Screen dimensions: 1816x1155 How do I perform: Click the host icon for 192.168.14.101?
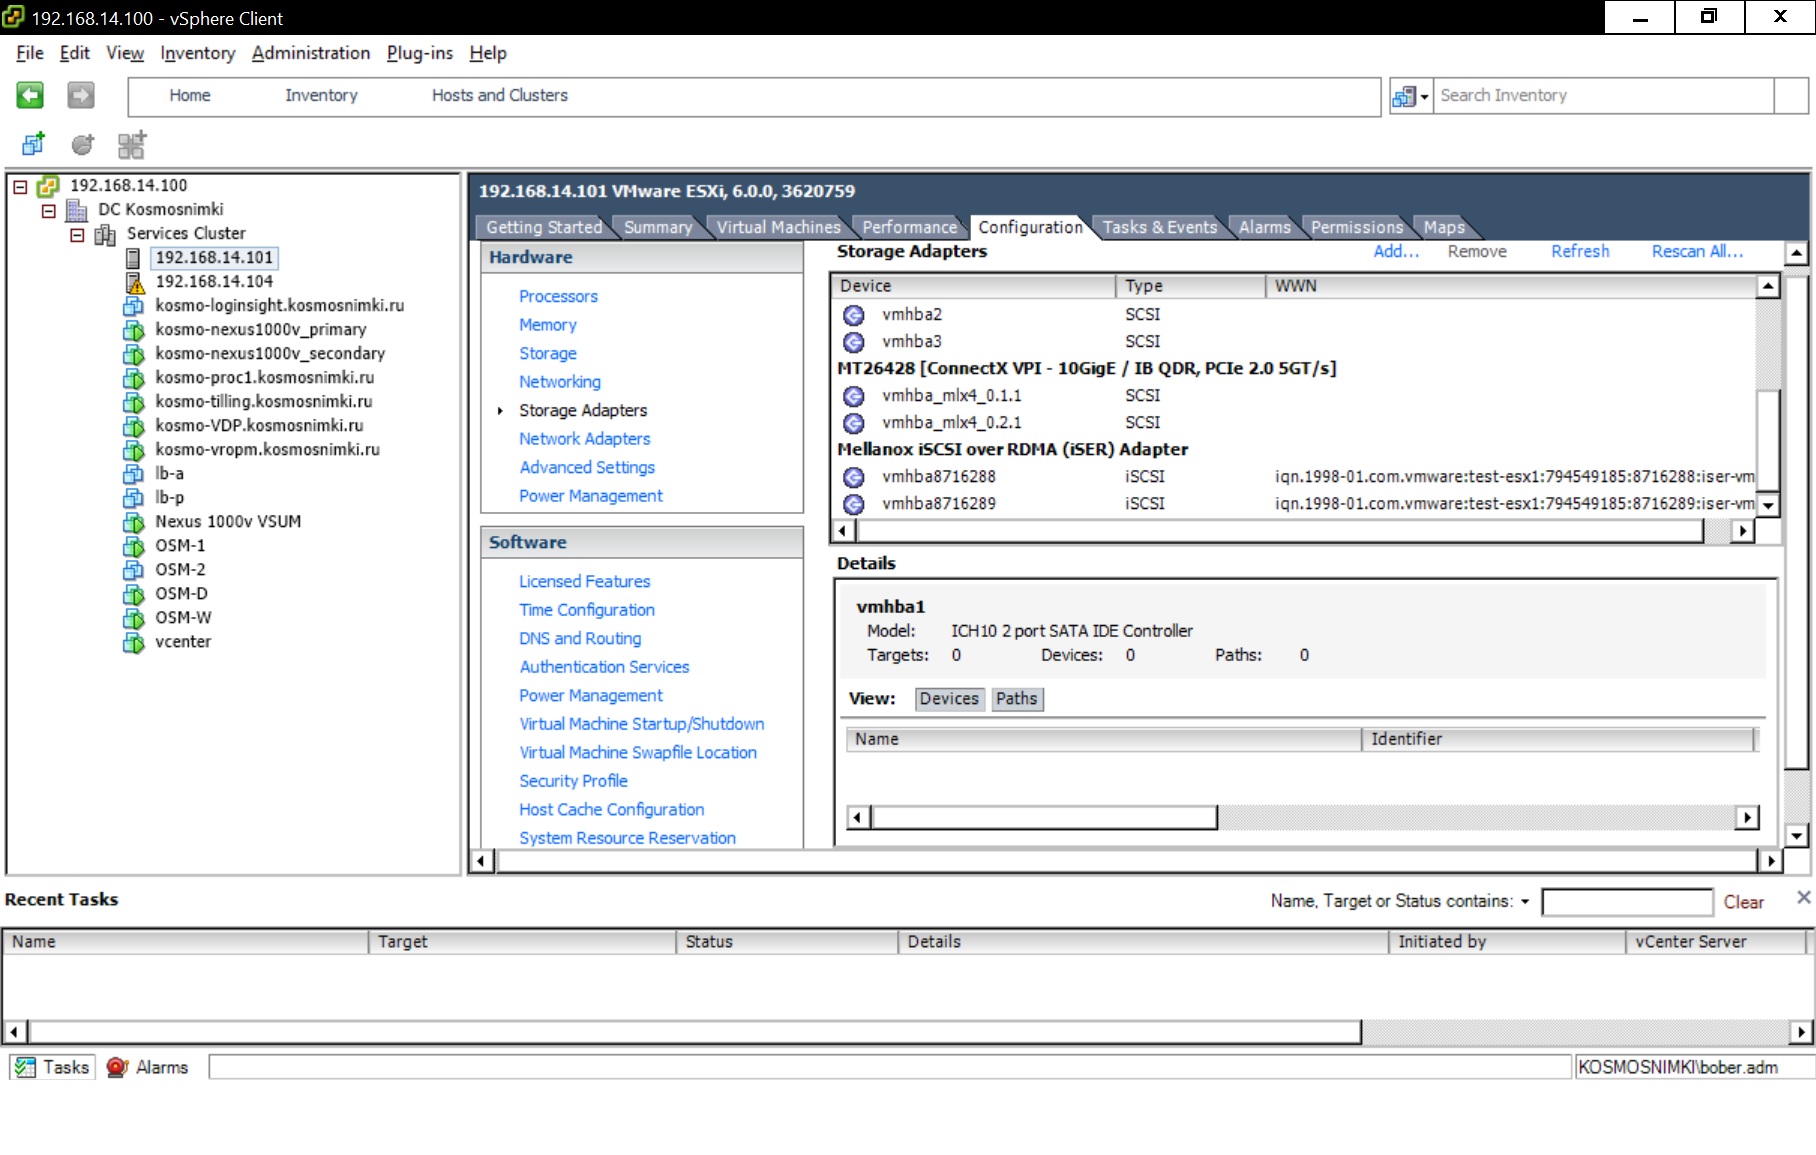pyautogui.click(x=133, y=258)
